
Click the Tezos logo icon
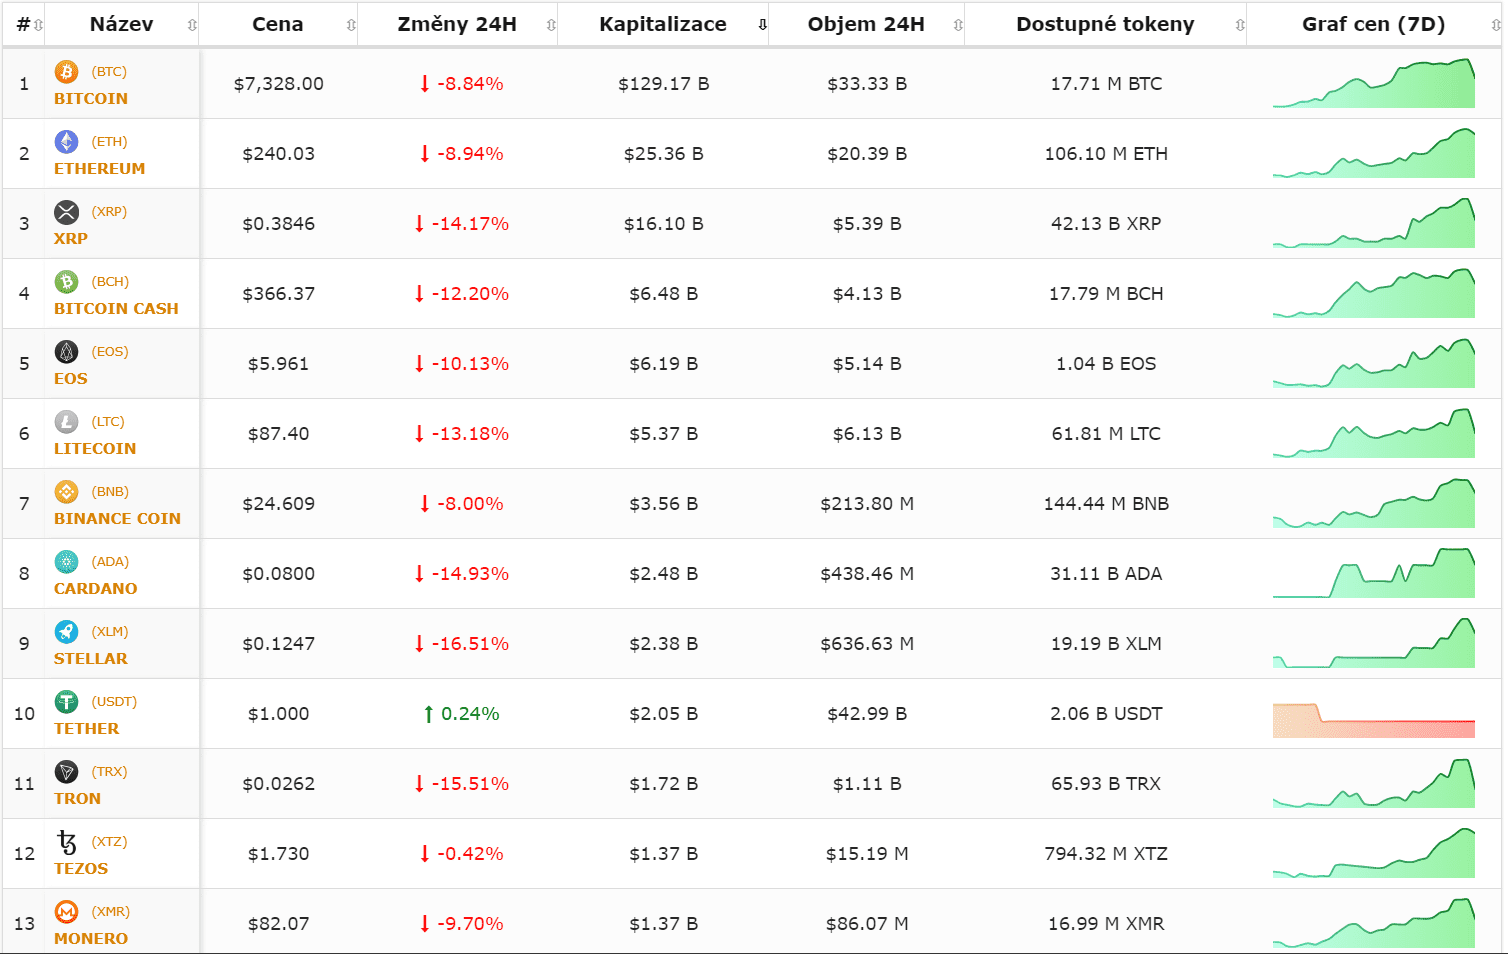pos(66,842)
